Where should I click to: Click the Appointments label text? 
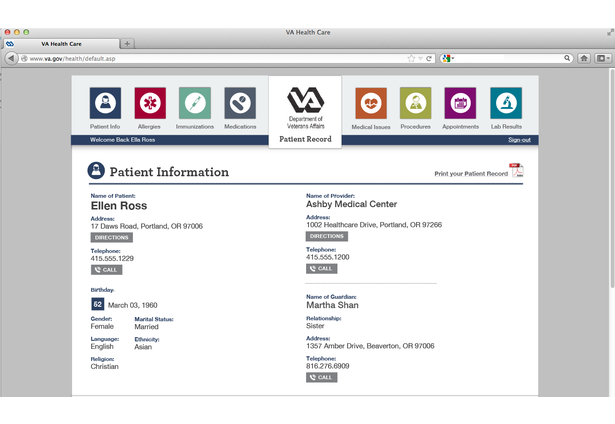(460, 126)
